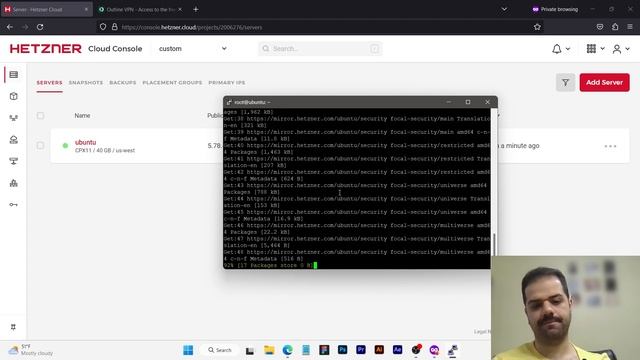
Task: Open the Load Balancers sidebar icon
Action: pyautogui.click(x=13, y=140)
